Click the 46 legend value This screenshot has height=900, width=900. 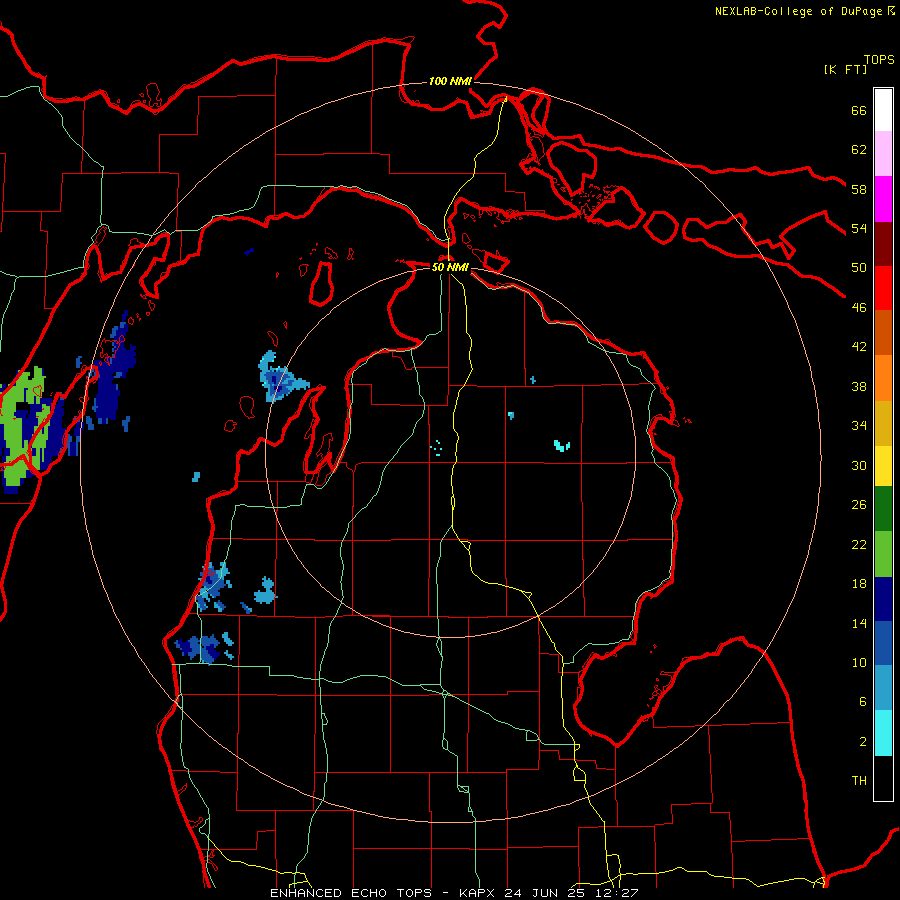tap(859, 308)
